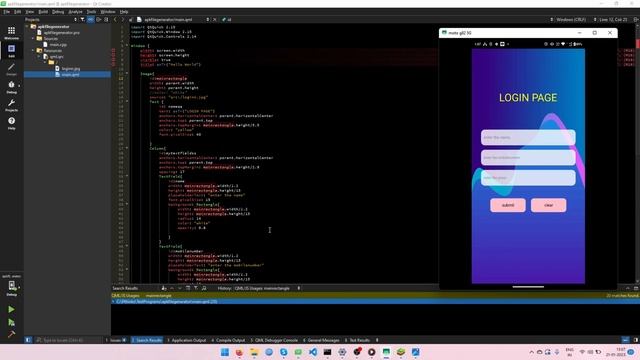Switch to the Test Results pane
Screen dimensions: 640x360
[358, 340]
